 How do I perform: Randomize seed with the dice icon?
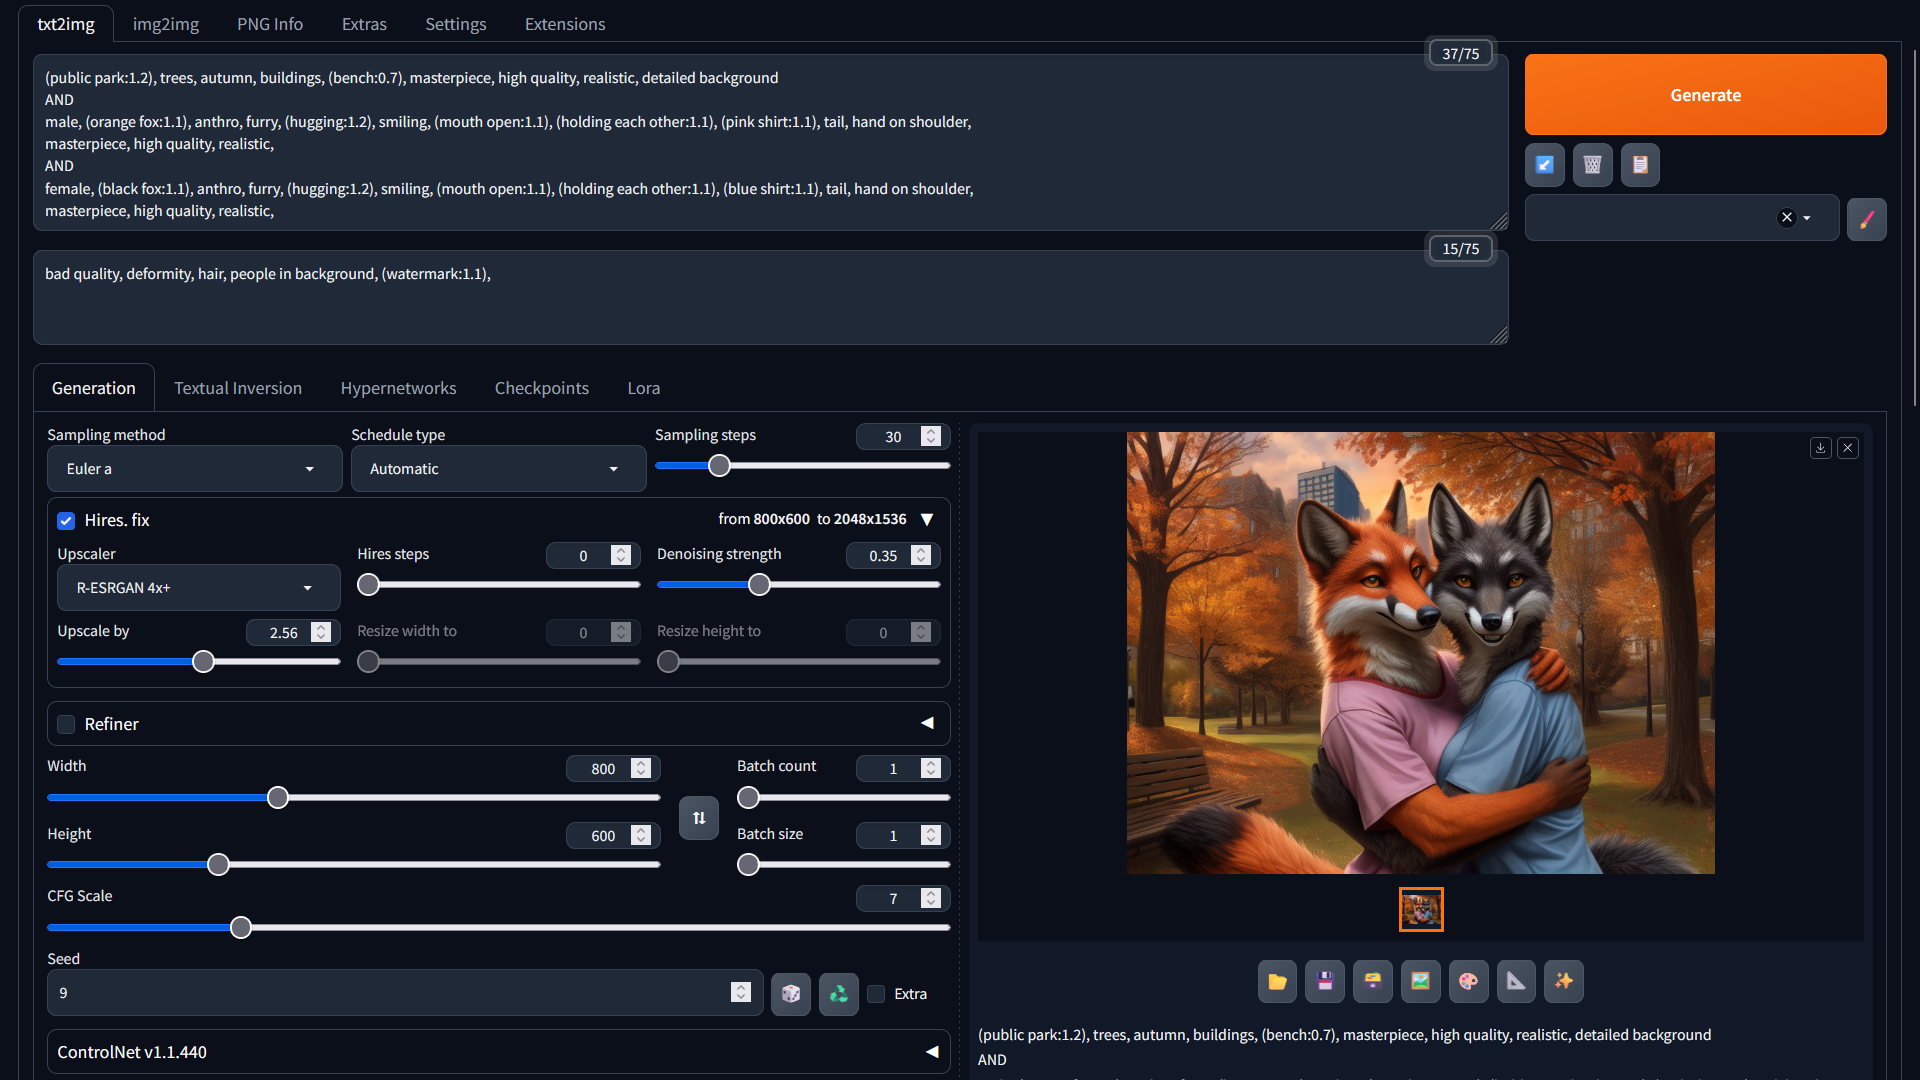[790, 994]
